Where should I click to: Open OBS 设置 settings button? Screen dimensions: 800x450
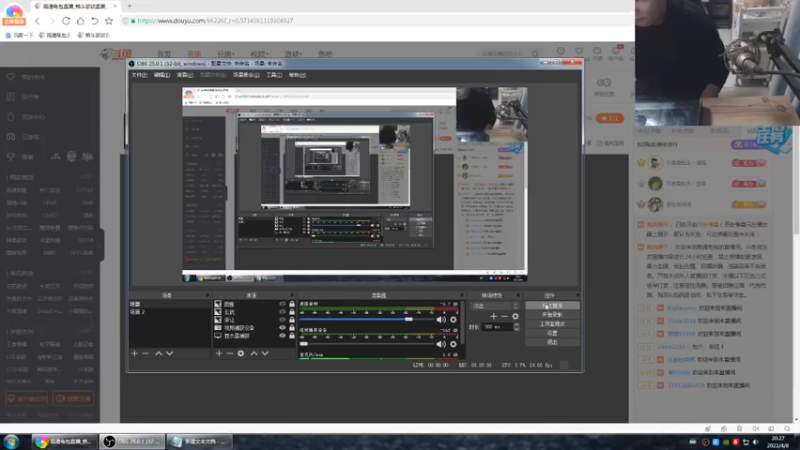coord(552,333)
